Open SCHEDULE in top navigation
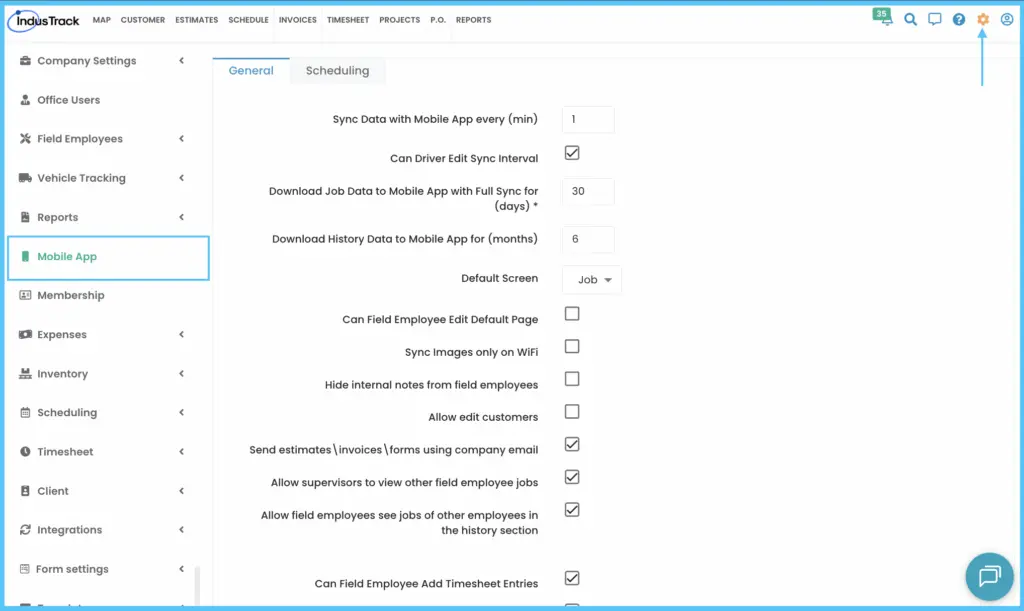The height and width of the screenshot is (611, 1024). click(248, 20)
